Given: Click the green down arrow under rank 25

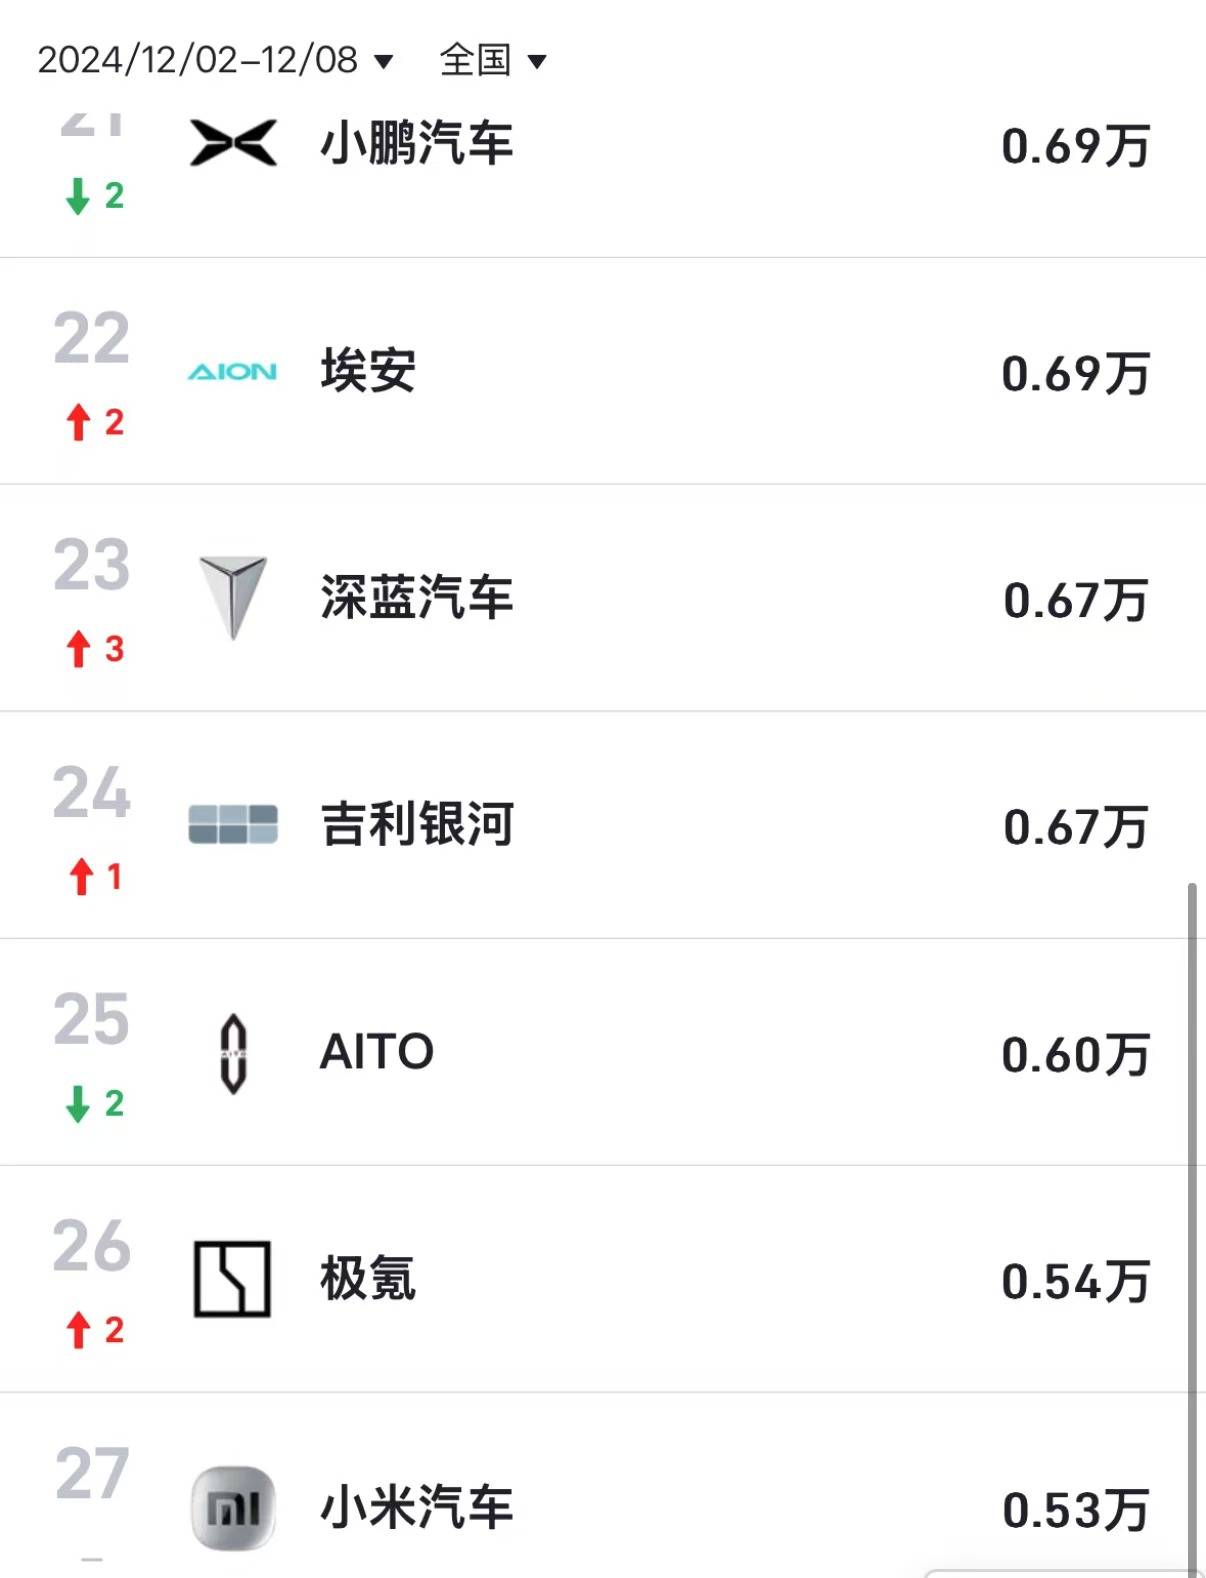Looking at the screenshot, I should [x=78, y=1104].
